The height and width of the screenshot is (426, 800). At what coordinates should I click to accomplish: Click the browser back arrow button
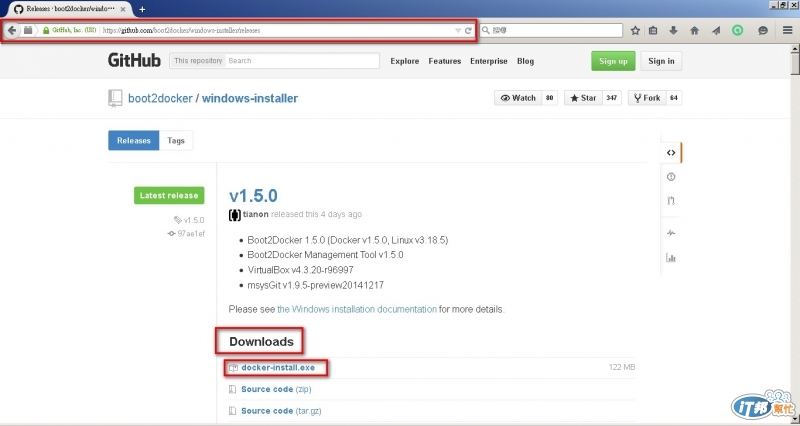(x=12, y=30)
